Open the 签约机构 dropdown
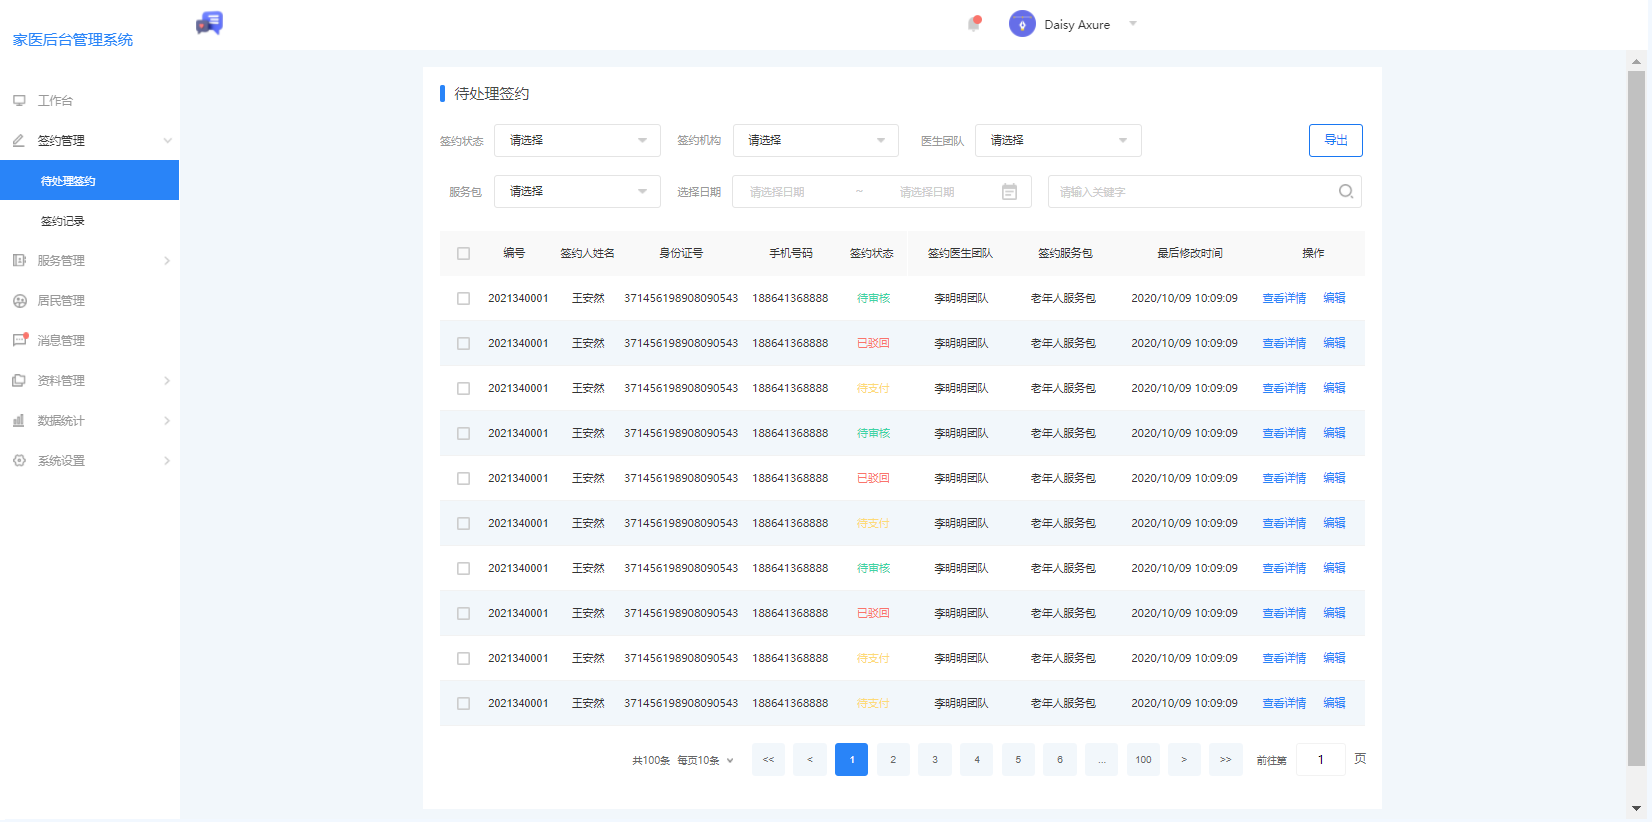Image resolution: width=1652 pixels, height=822 pixels. click(x=816, y=140)
